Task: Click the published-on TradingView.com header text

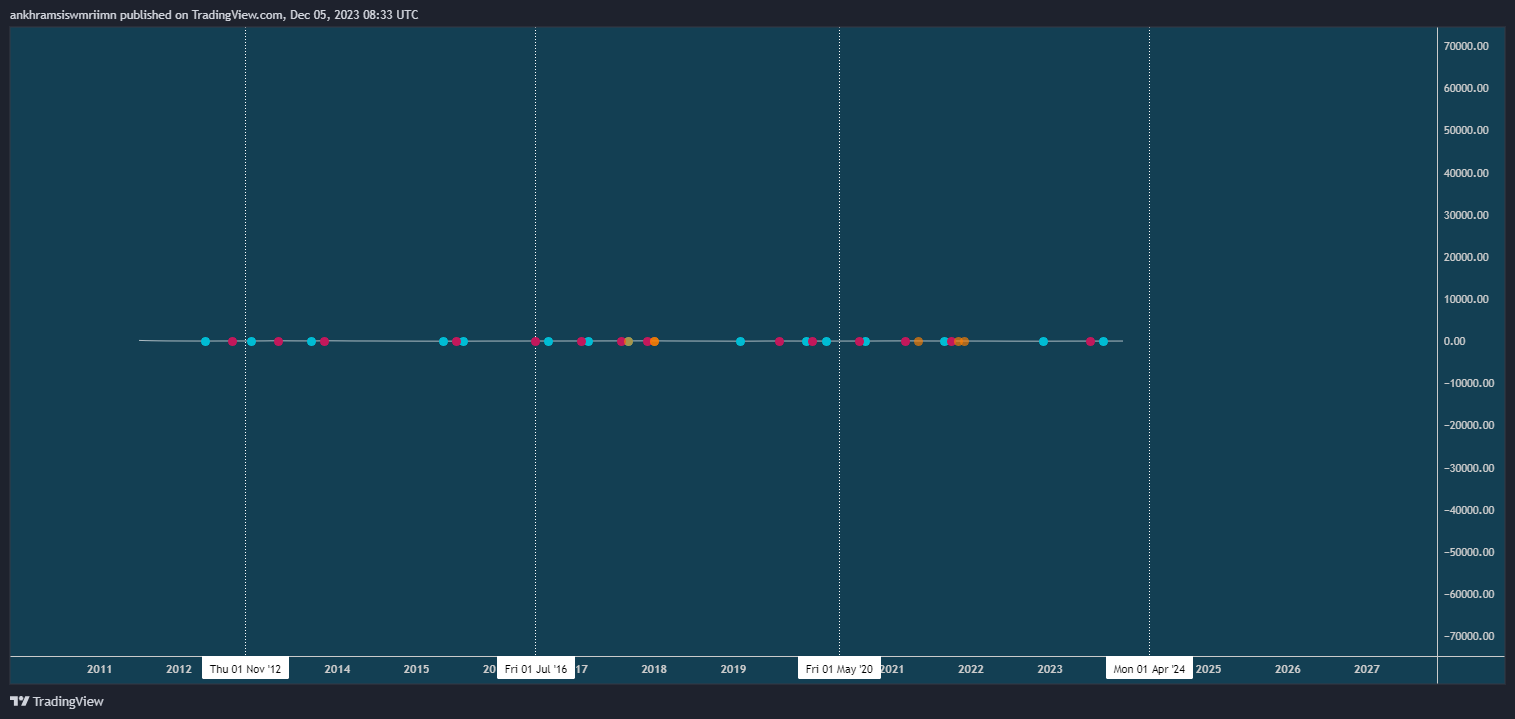Action: tap(214, 15)
